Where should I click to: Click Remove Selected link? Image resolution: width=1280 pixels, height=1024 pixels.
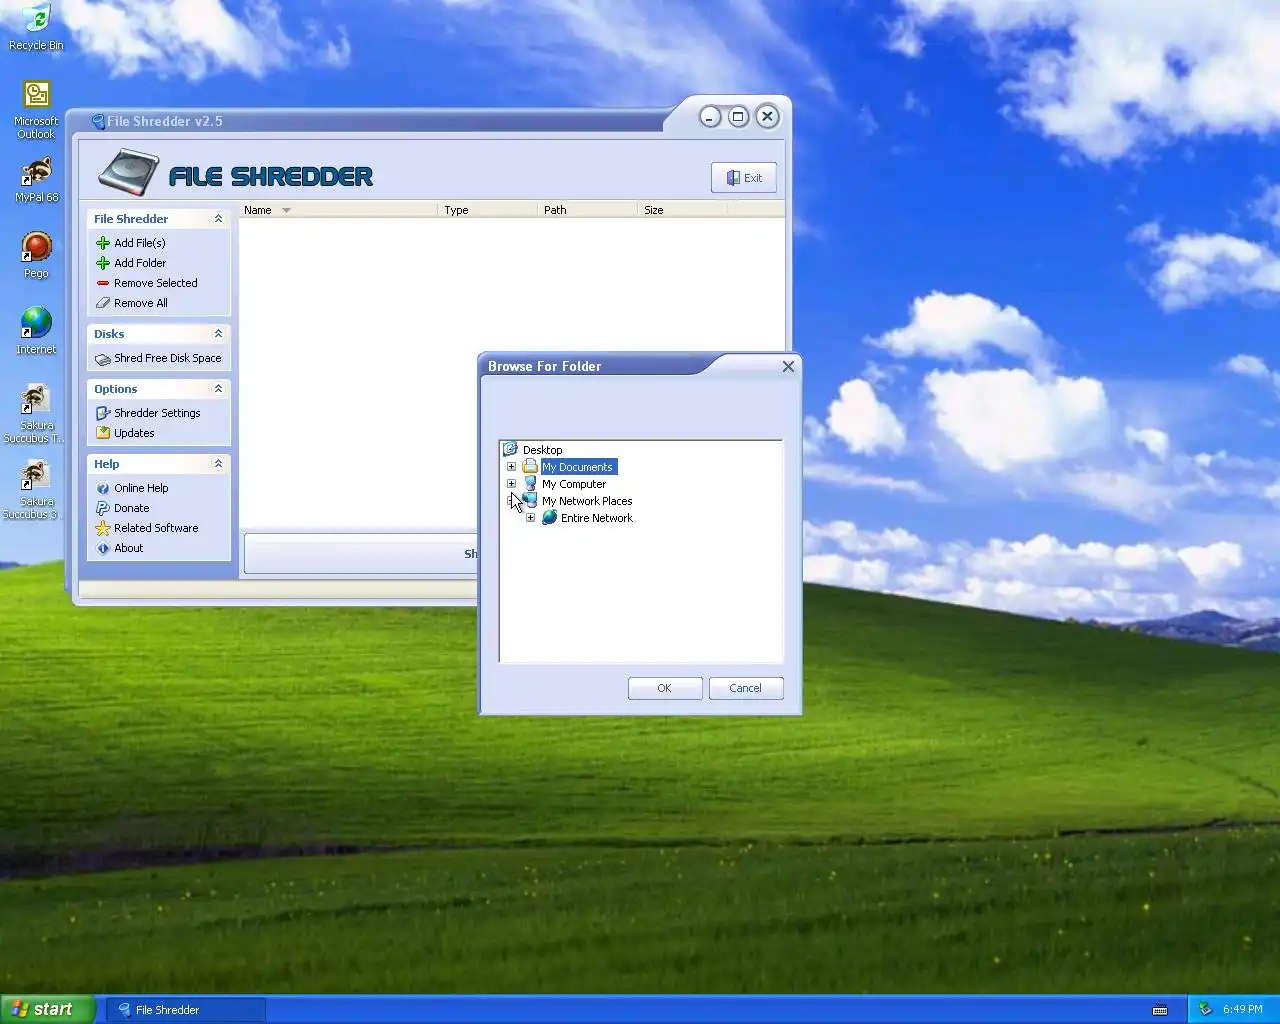click(x=156, y=283)
